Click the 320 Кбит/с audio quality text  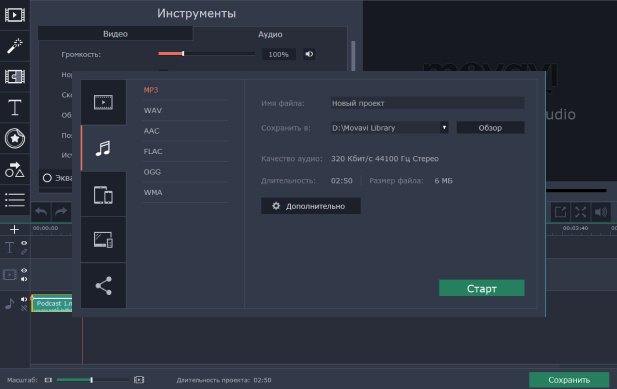click(x=385, y=159)
